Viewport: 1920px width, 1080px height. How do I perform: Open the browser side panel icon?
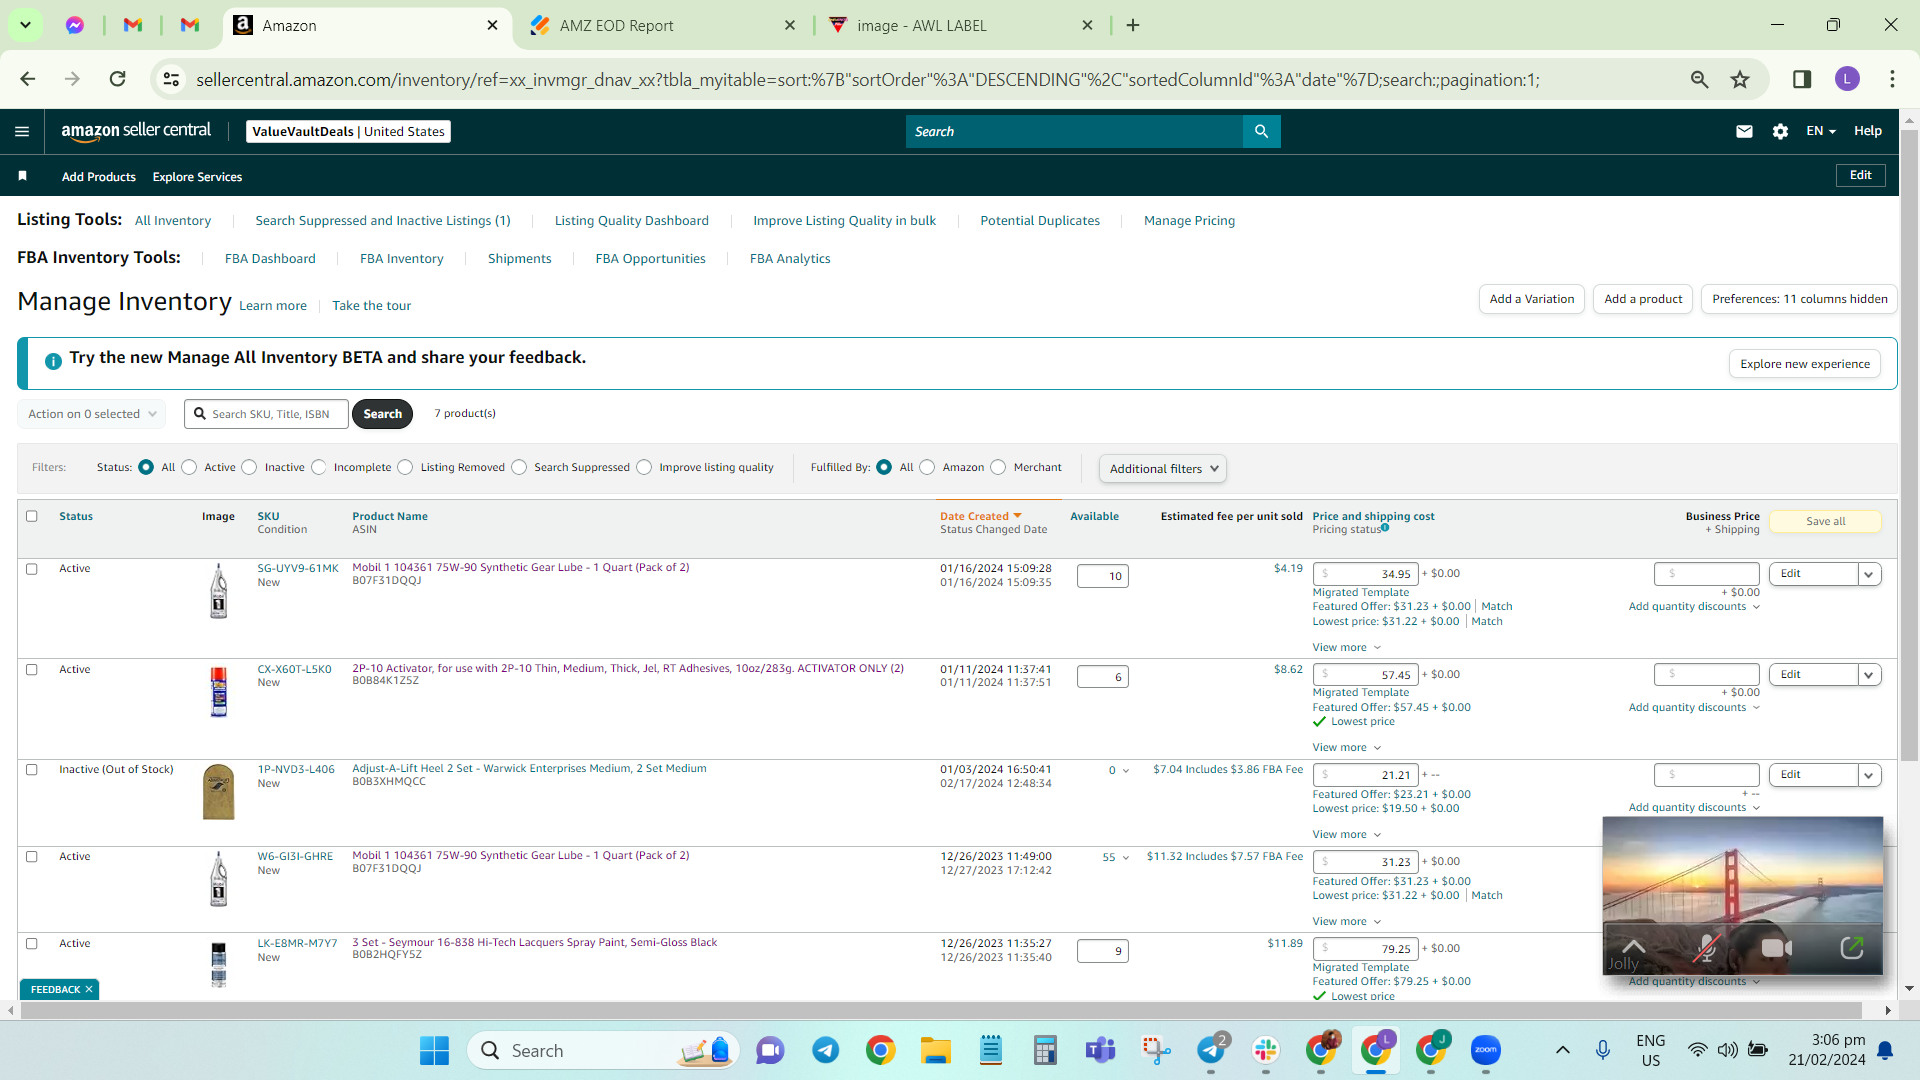click(x=1802, y=79)
